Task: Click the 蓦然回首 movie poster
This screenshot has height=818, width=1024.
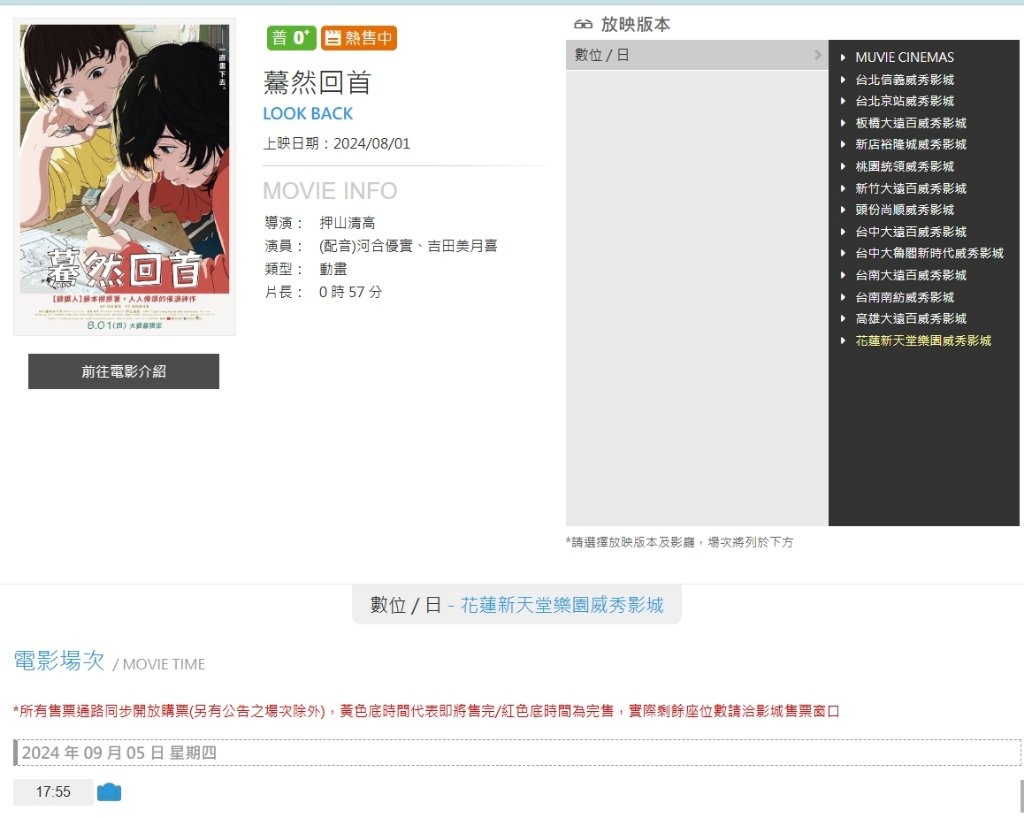Action: tap(124, 177)
